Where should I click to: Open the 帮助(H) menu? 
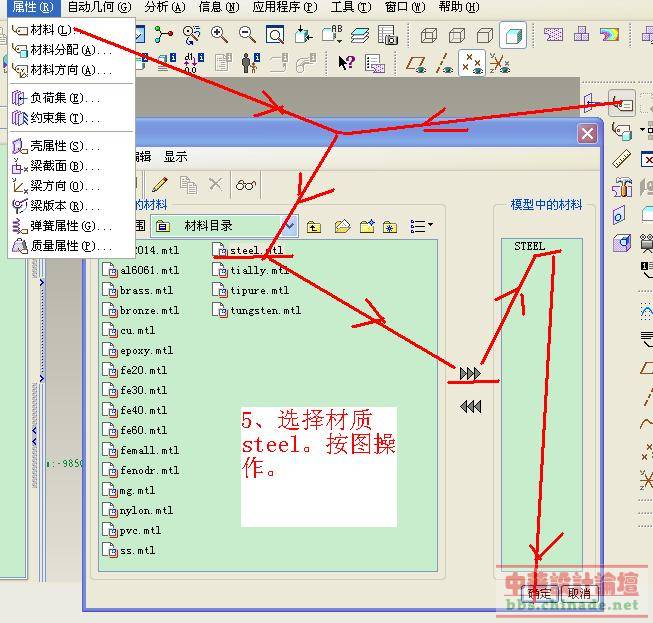[459, 7]
